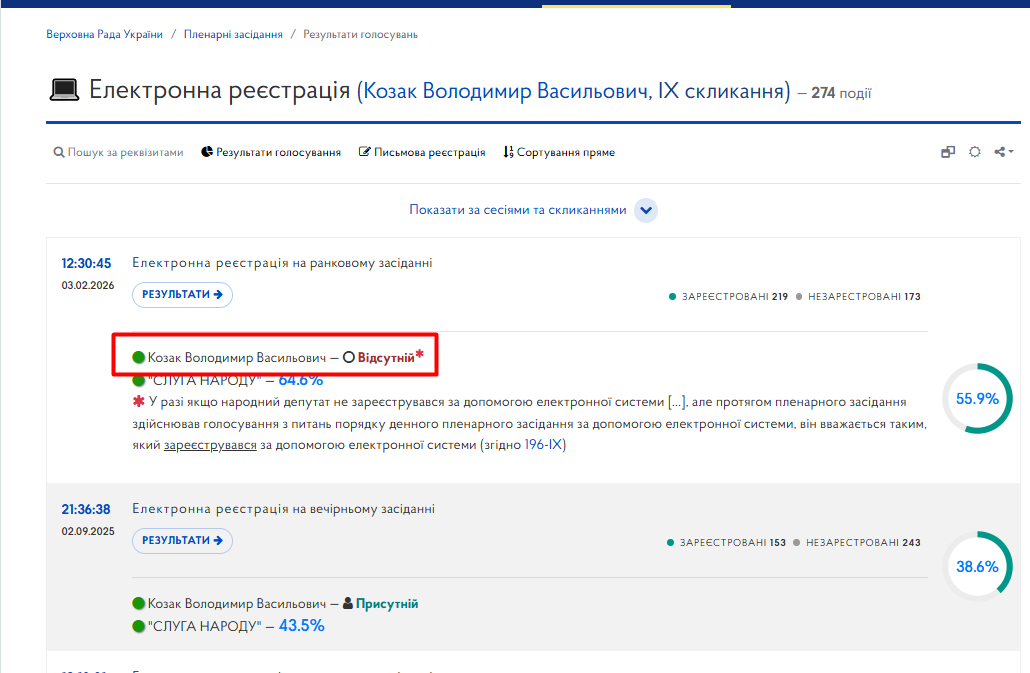Click the person icon before Присутній

[x=348, y=603]
